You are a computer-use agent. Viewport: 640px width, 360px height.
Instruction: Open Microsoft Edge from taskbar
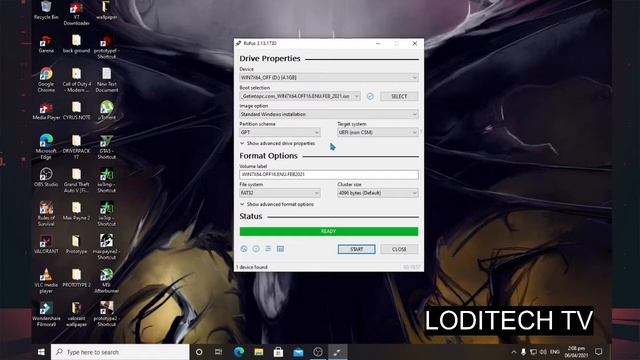point(239,352)
